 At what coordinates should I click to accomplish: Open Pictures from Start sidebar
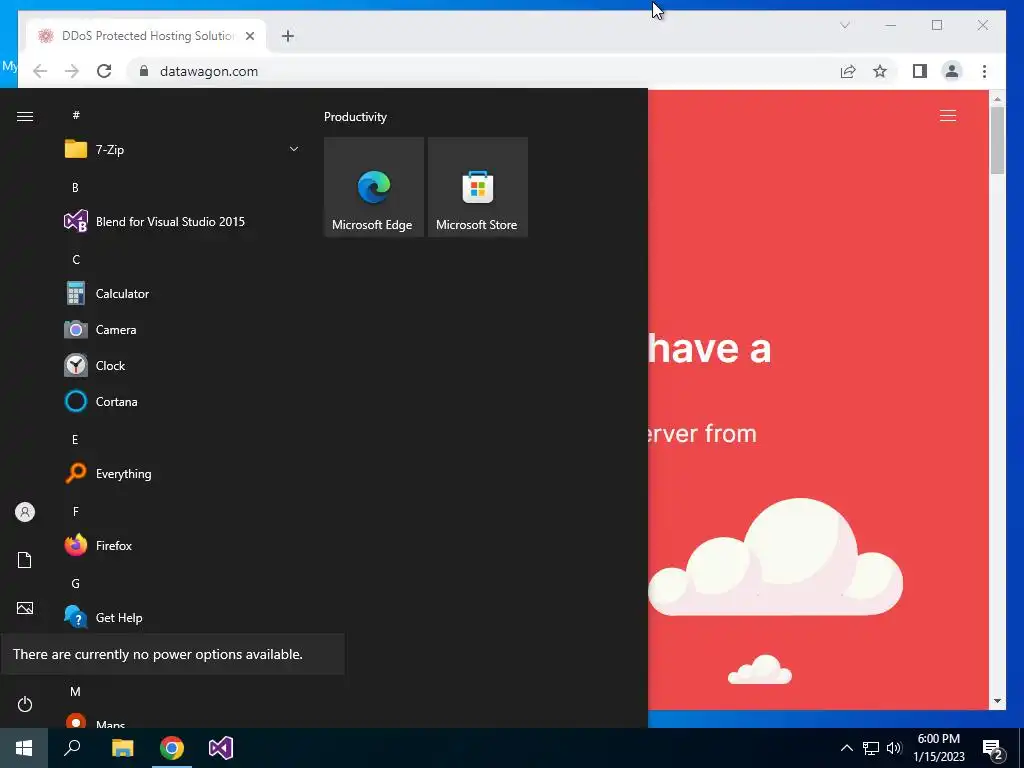click(25, 608)
